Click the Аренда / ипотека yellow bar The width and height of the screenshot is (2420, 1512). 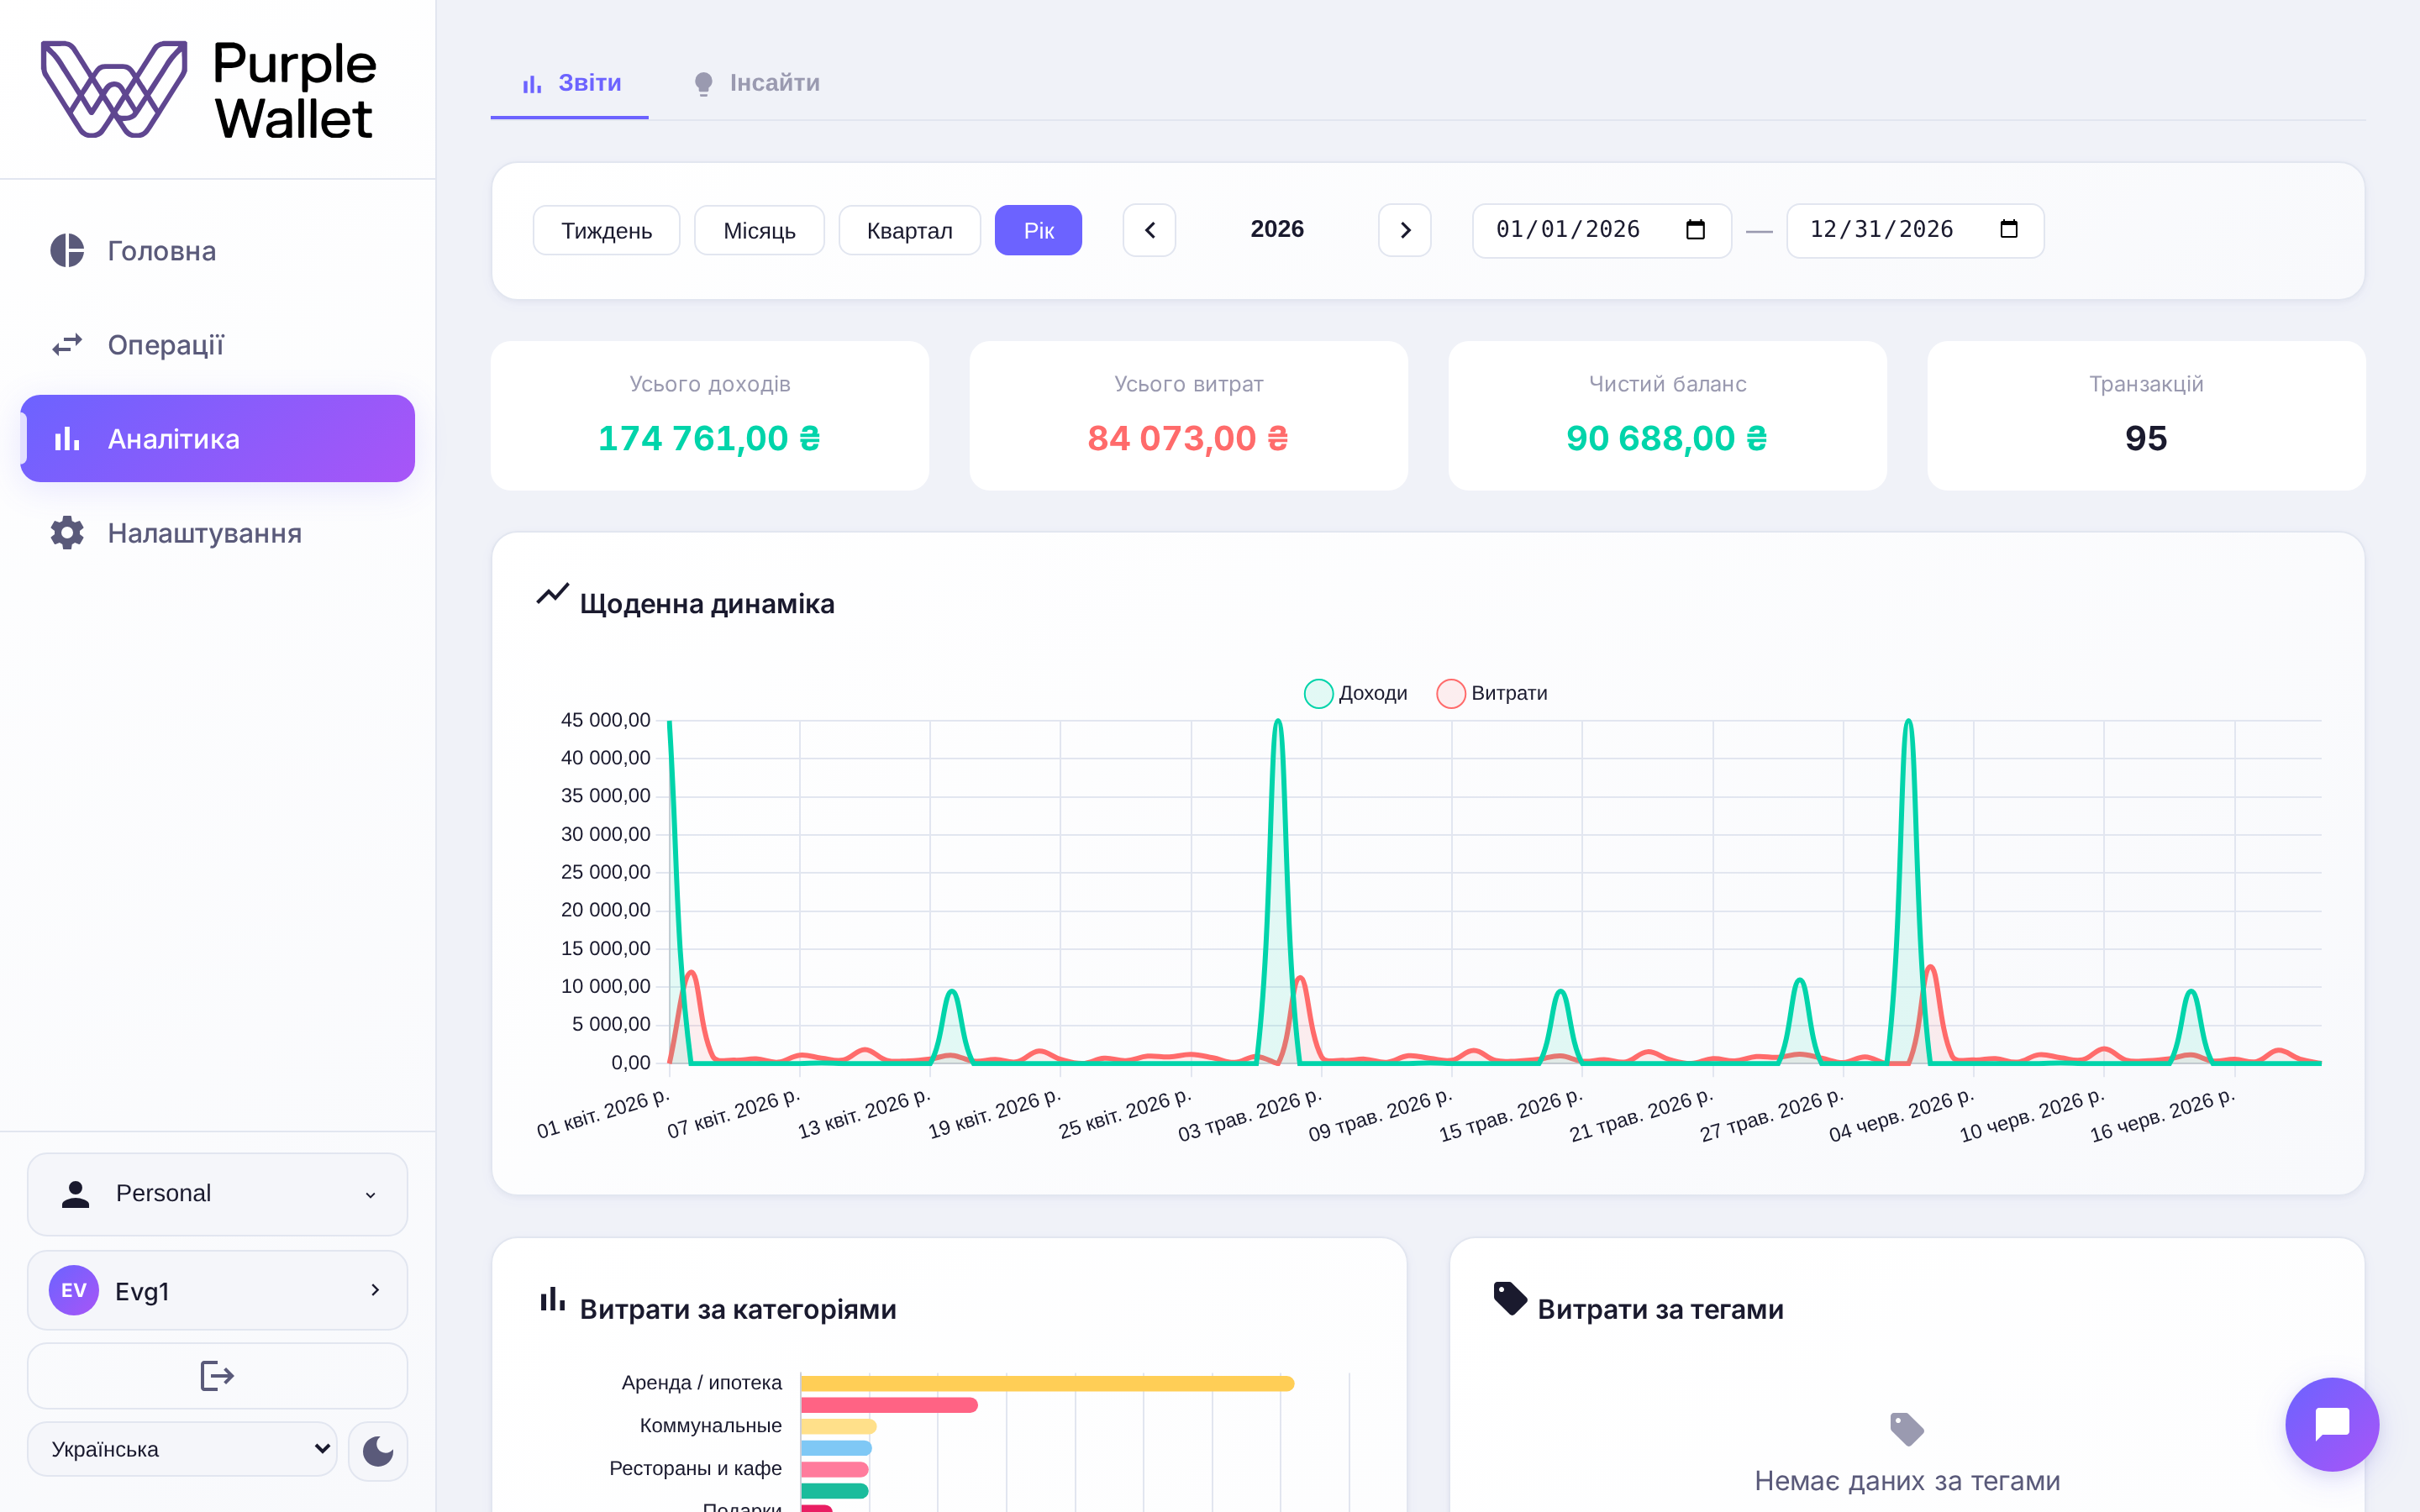[1047, 1383]
